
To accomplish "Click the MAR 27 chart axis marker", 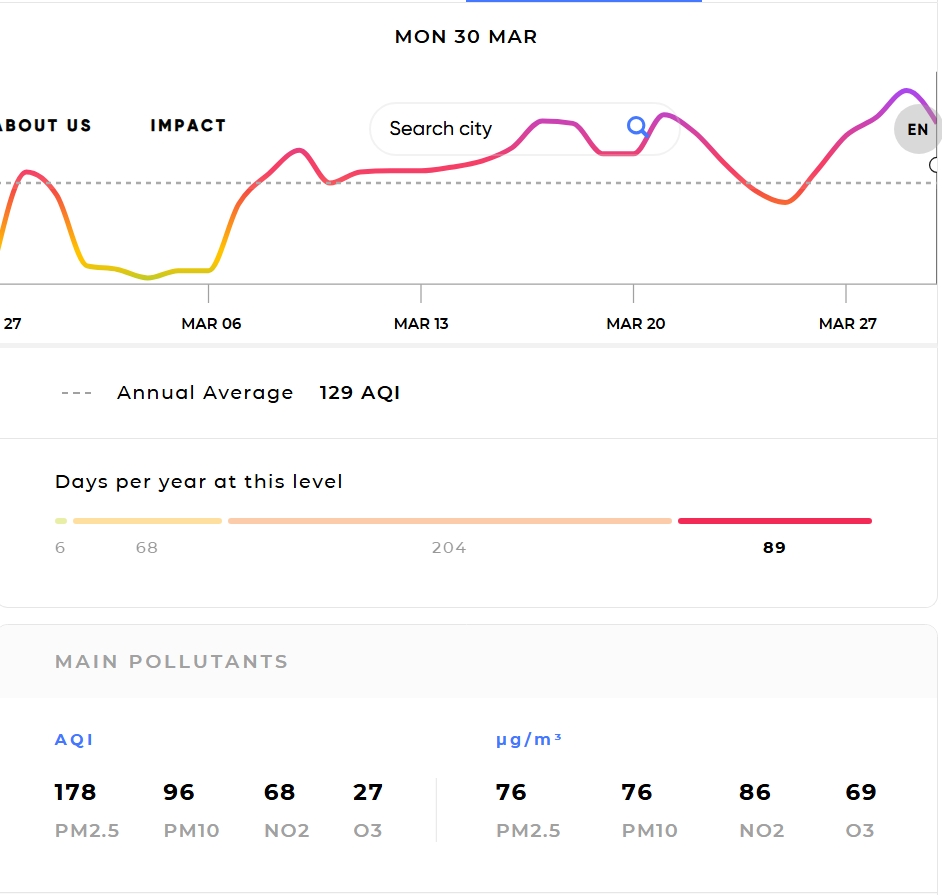I will [847, 323].
